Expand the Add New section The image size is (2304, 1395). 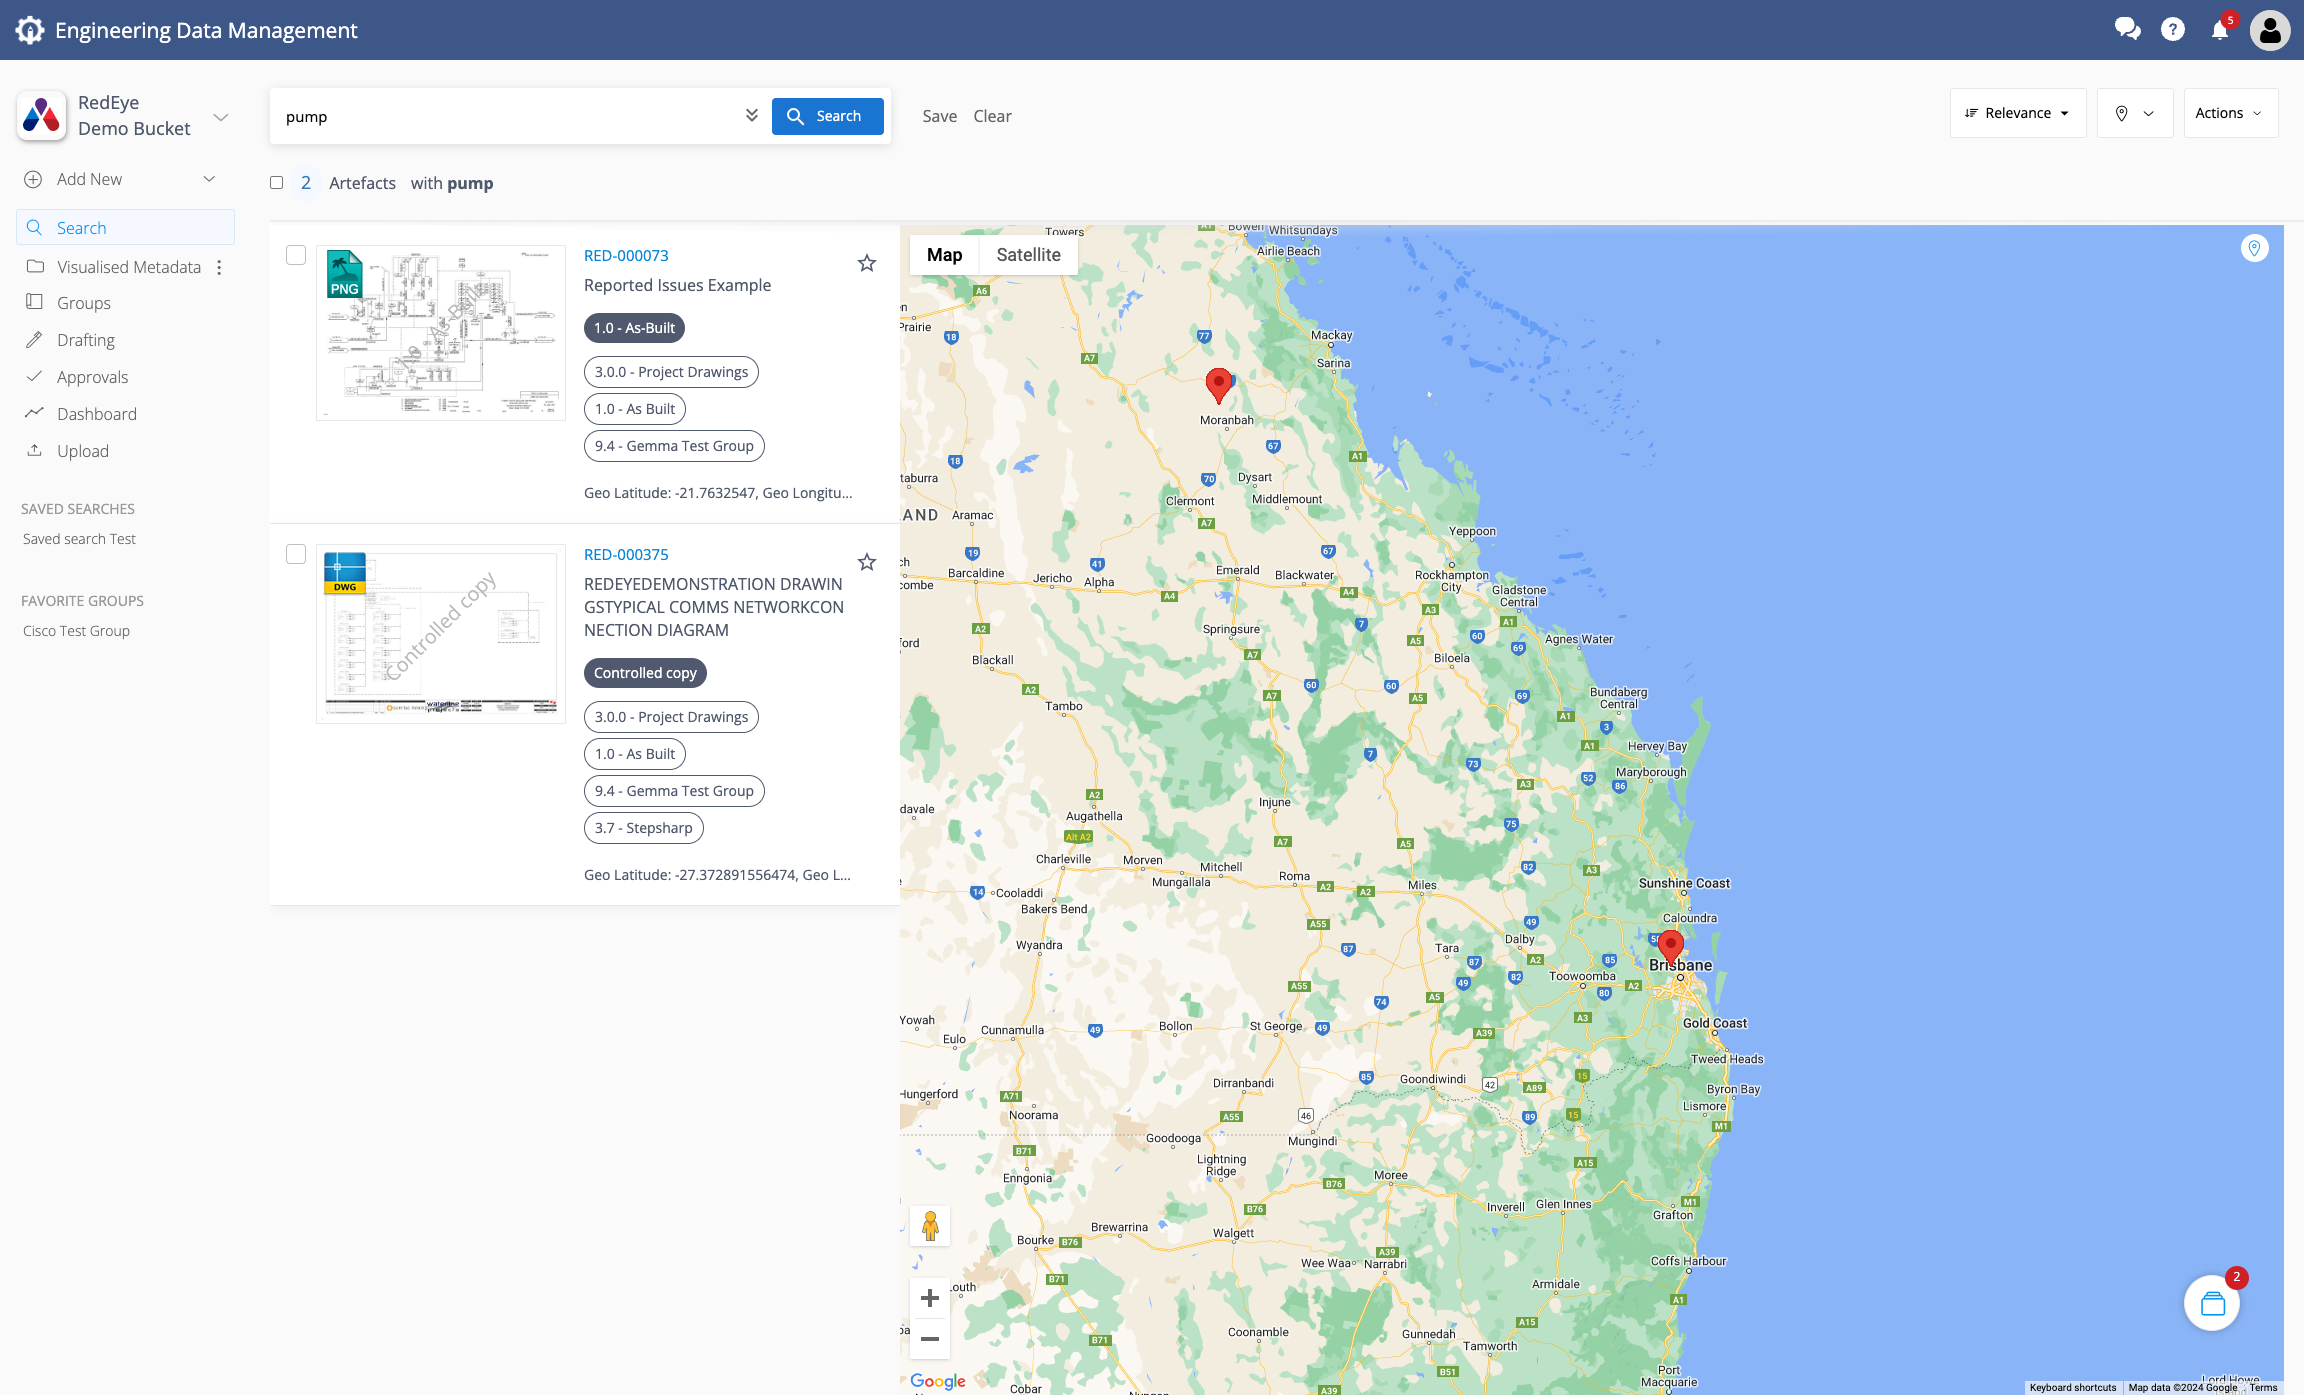point(208,178)
